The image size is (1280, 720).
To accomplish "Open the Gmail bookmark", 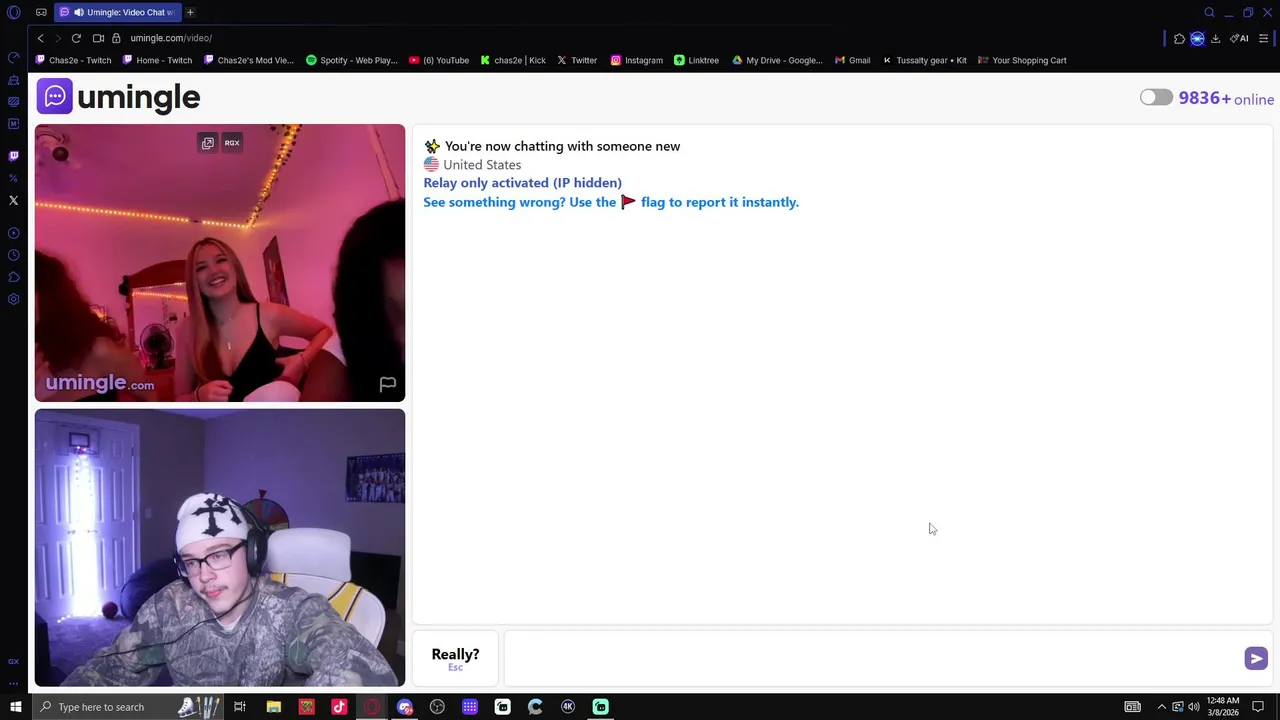I will (852, 60).
